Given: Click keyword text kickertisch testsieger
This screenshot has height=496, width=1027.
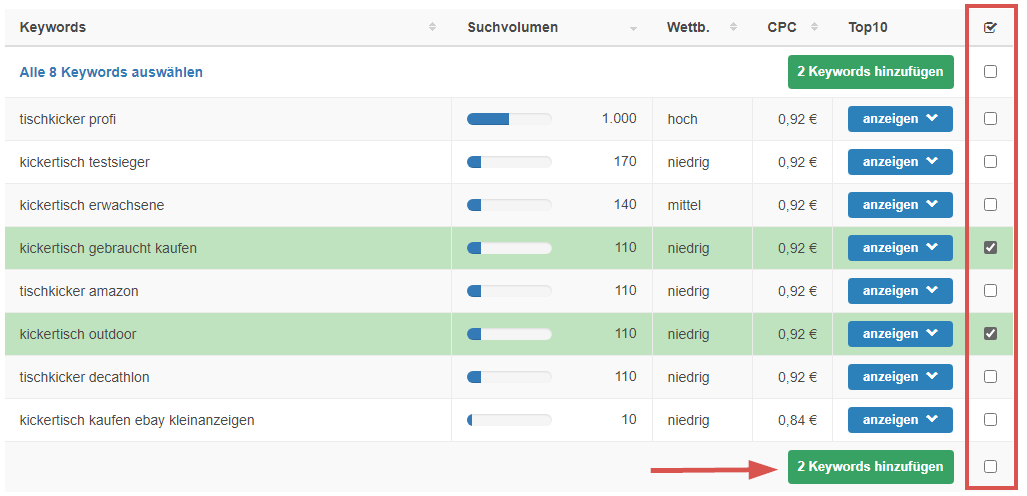Looking at the screenshot, I should 84,162.
